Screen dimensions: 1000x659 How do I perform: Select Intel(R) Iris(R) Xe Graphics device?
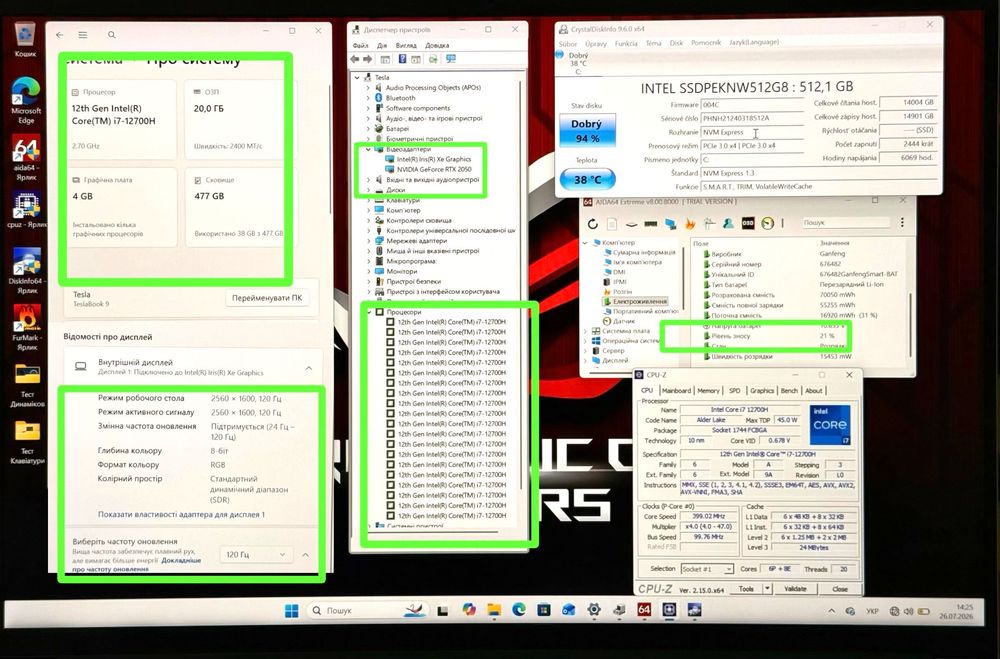pos(434,159)
